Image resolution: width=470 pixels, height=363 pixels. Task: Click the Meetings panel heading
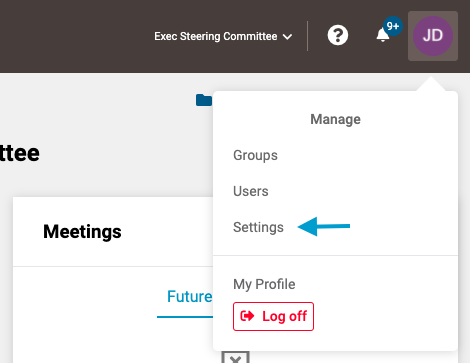coord(82,231)
